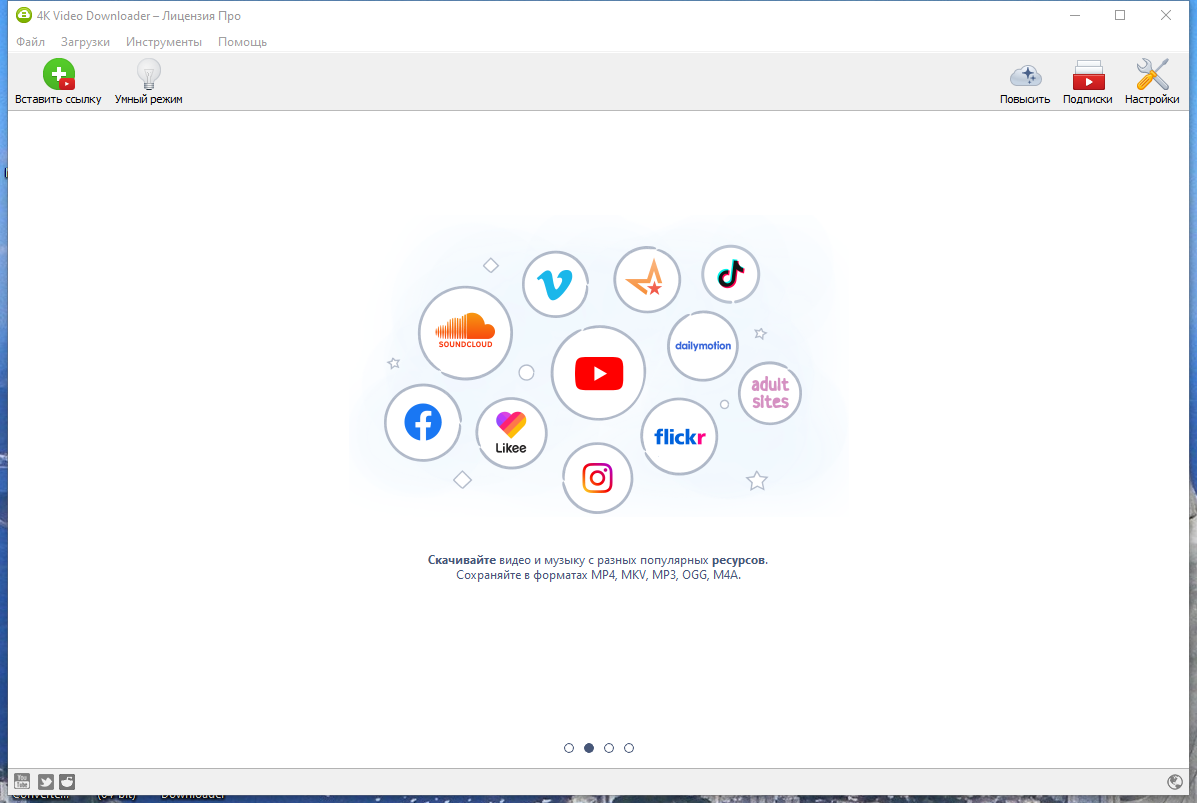Open the Помощь menu
The width and height of the screenshot is (1197, 803).
click(x=243, y=42)
